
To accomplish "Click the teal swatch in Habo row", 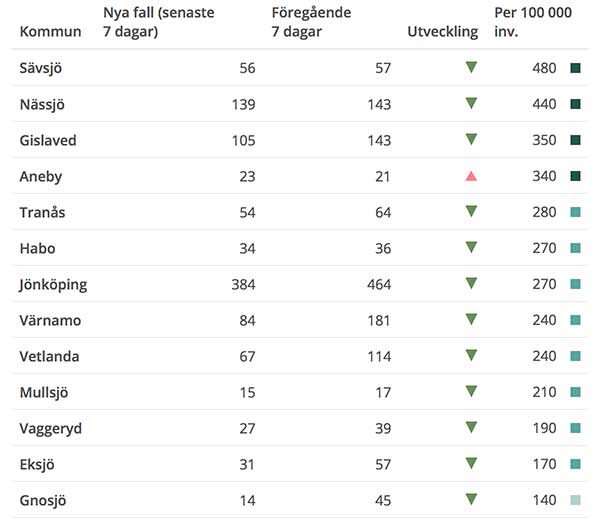I will point(575,248).
